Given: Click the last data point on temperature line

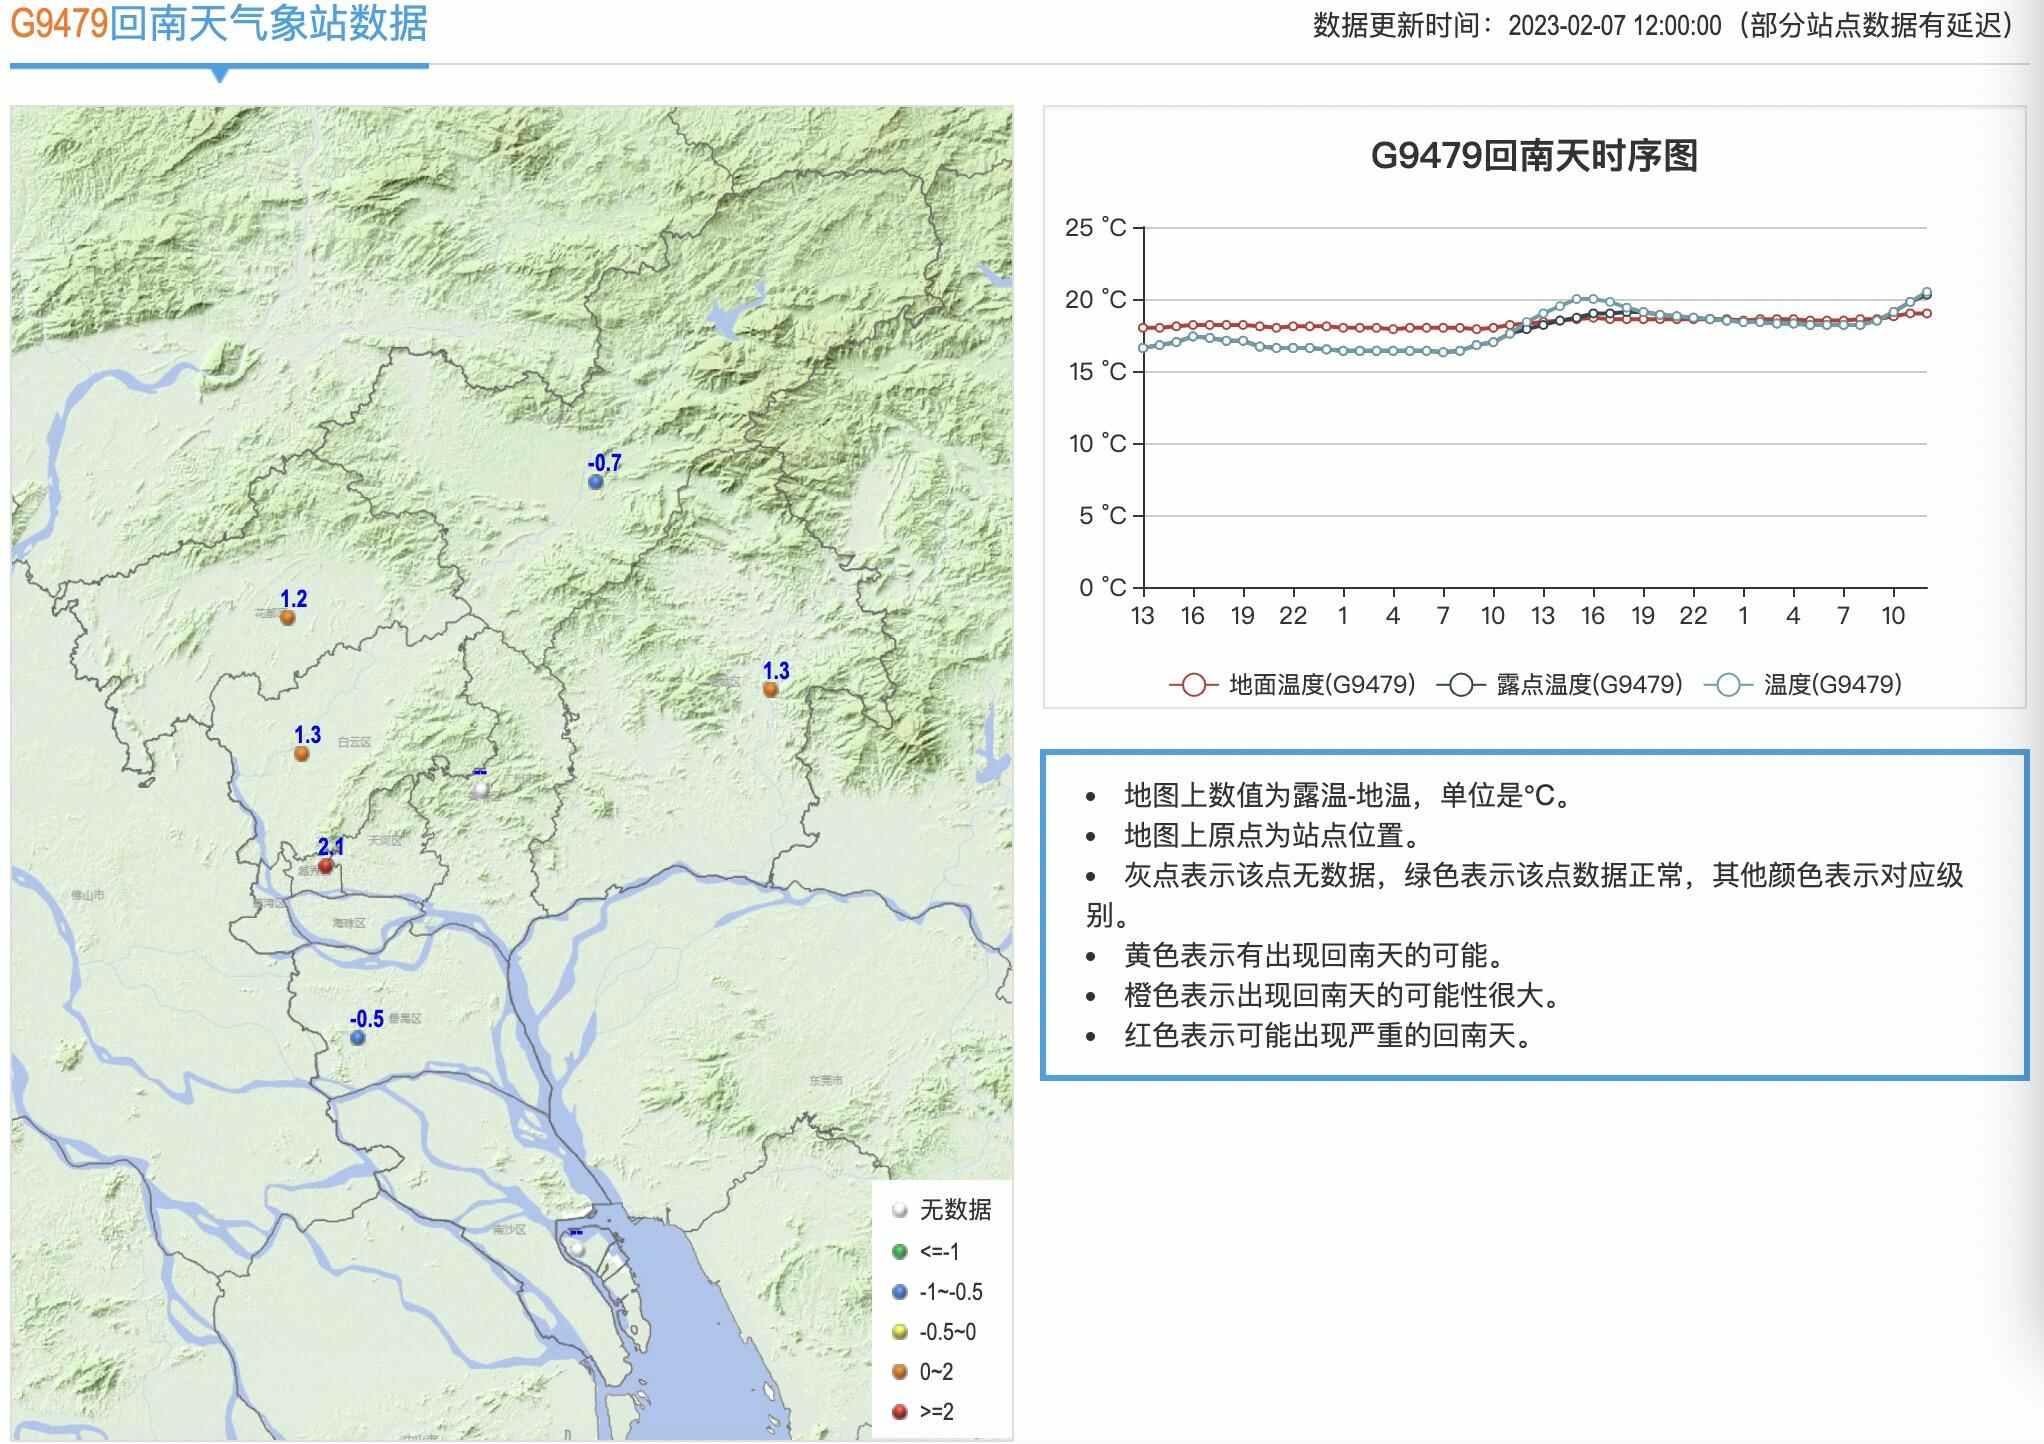Looking at the screenshot, I should click(x=1926, y=293).
